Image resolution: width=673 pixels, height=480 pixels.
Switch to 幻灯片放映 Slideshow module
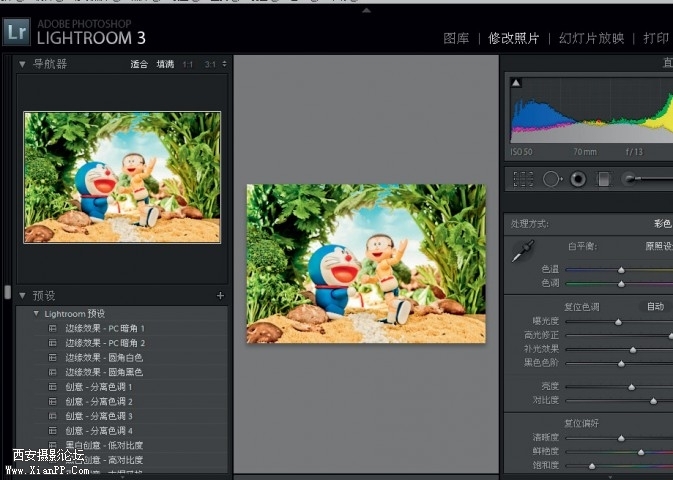(592, 38)
